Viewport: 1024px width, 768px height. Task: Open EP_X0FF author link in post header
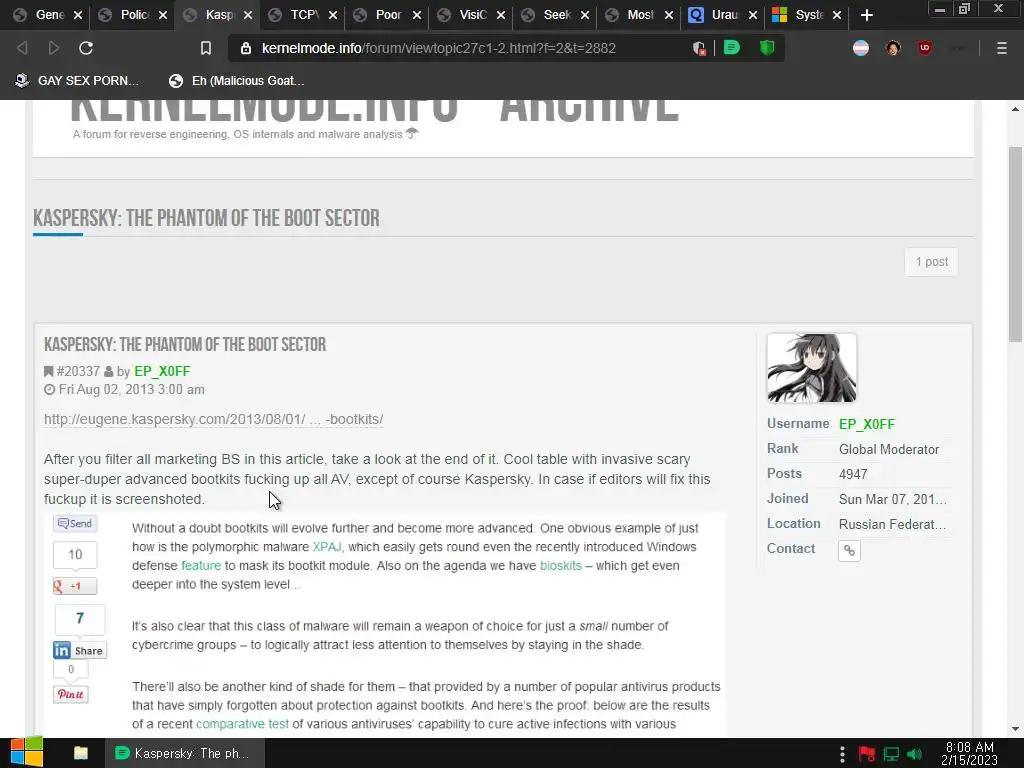point(162,372)
